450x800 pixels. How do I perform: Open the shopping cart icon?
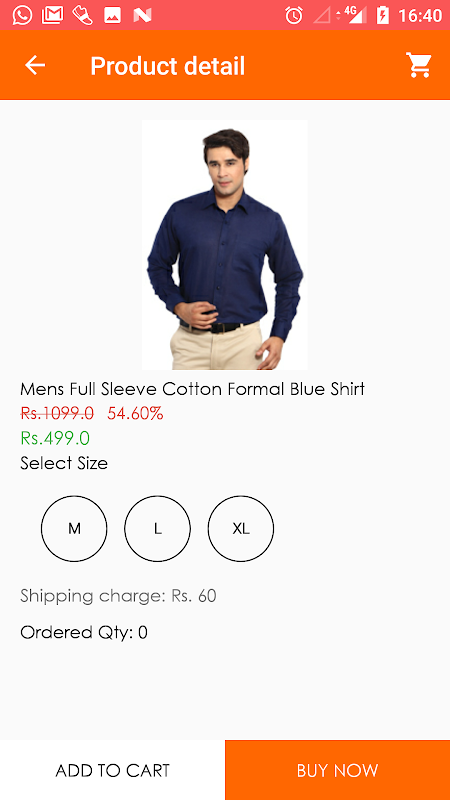point(419,65)
